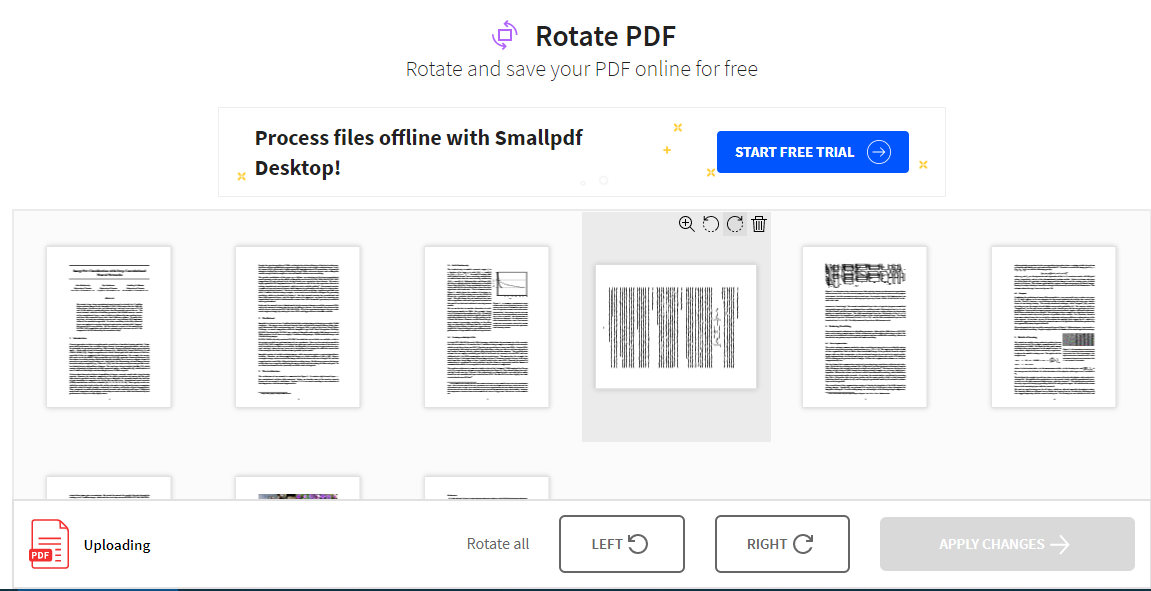The width and height of the screenshot is (1151, 591).
Task: Click APPLY CHANGES button
Action: click(x=1007, y=544)
